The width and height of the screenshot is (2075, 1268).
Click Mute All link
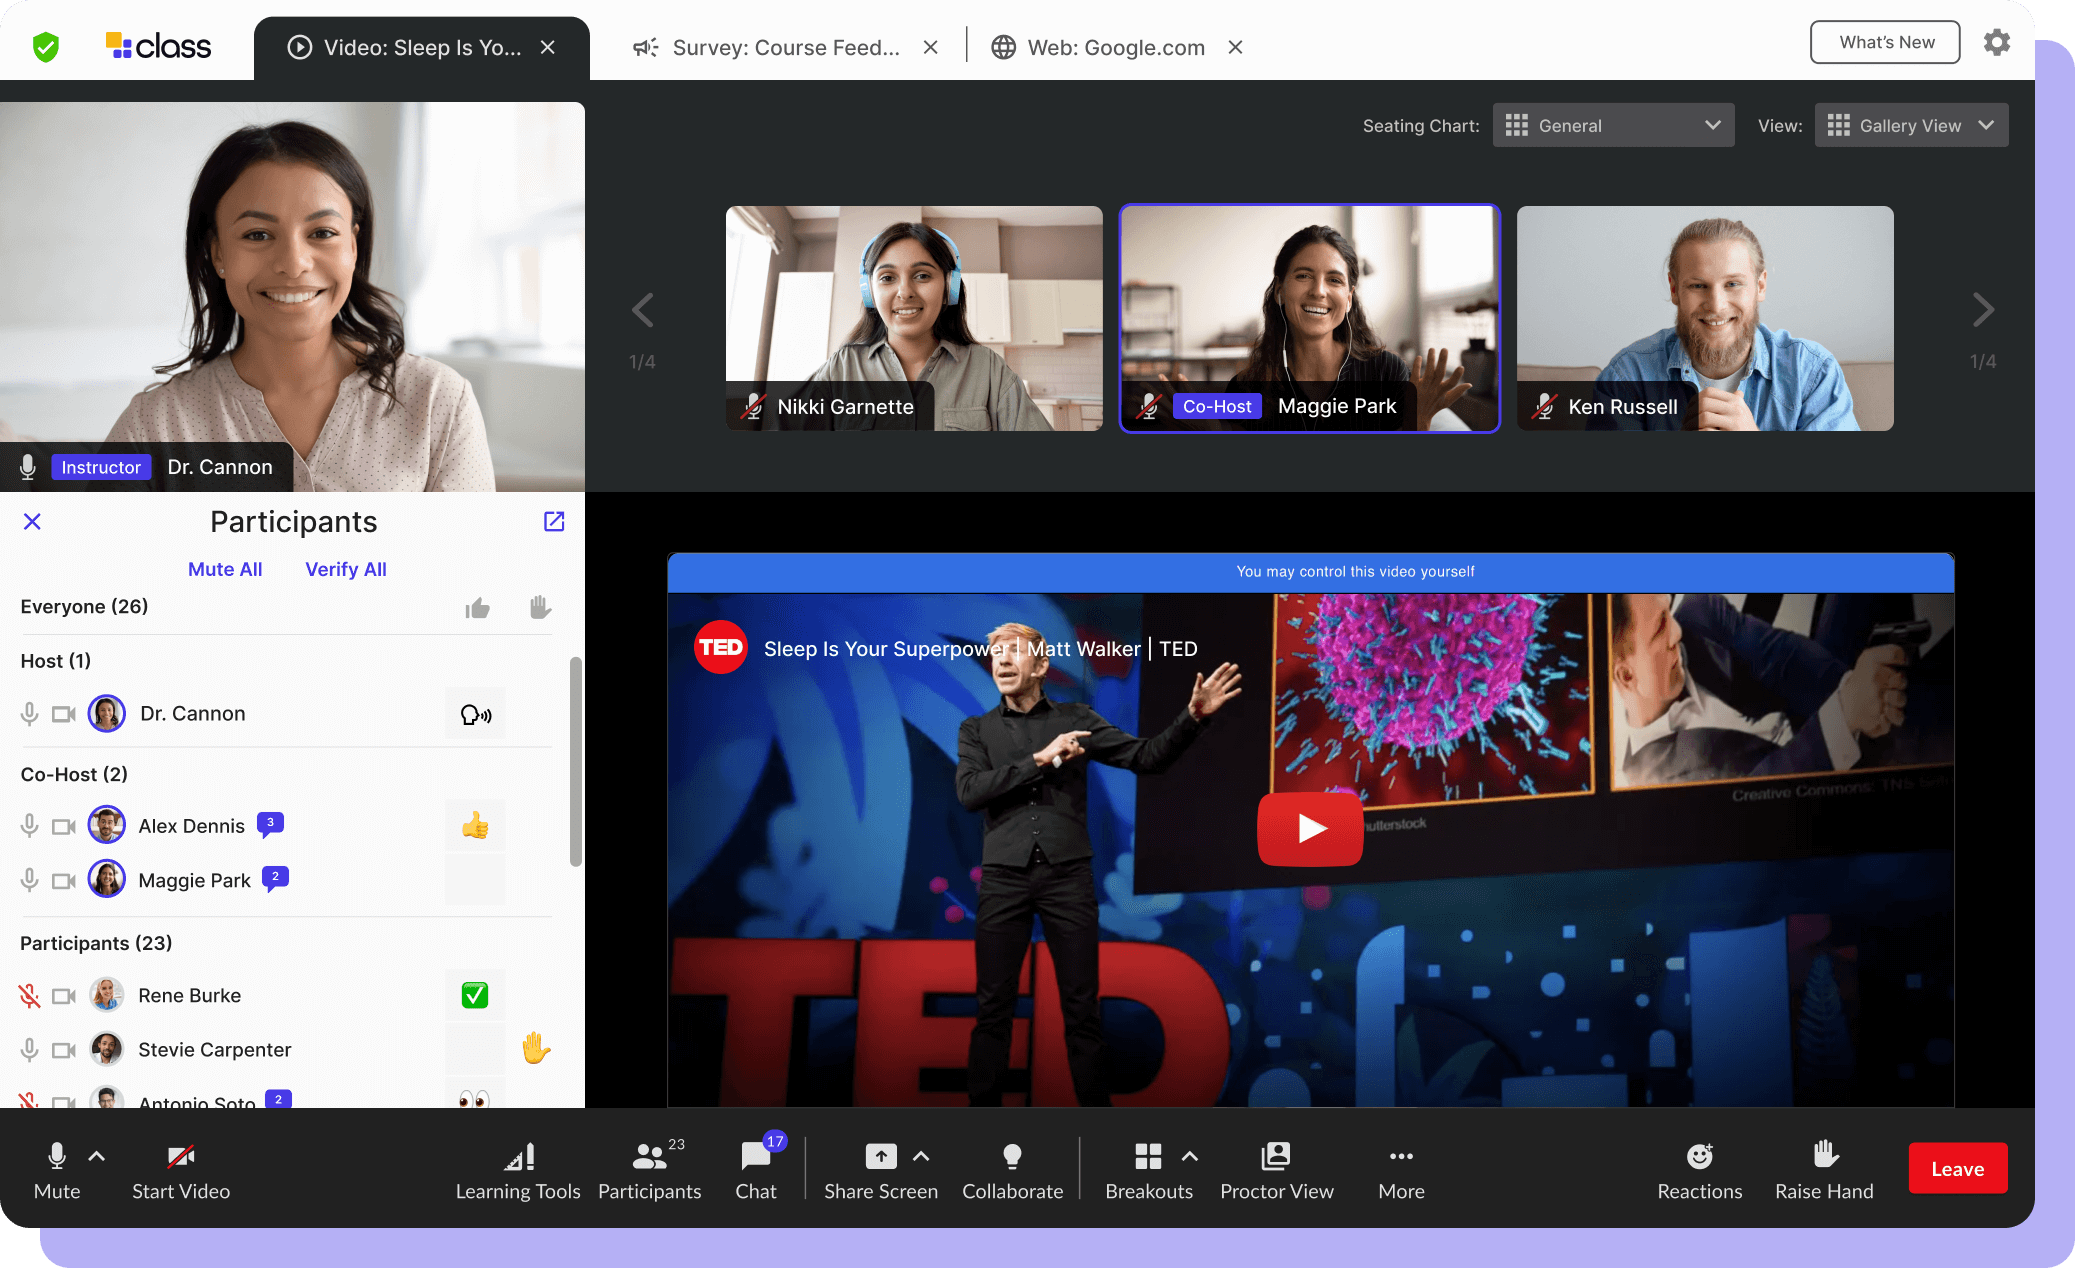pyautogui.click(x=225, y=569)
